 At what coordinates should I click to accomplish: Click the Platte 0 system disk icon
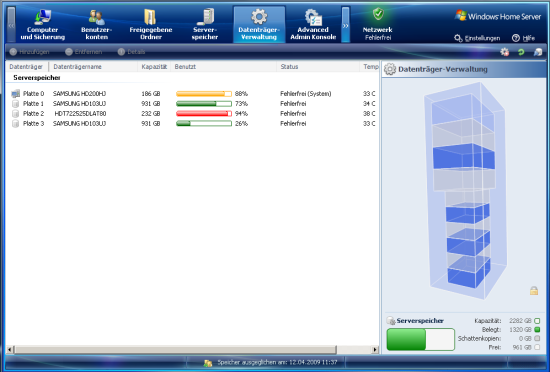pyautogui.click(x=15, y=94)
